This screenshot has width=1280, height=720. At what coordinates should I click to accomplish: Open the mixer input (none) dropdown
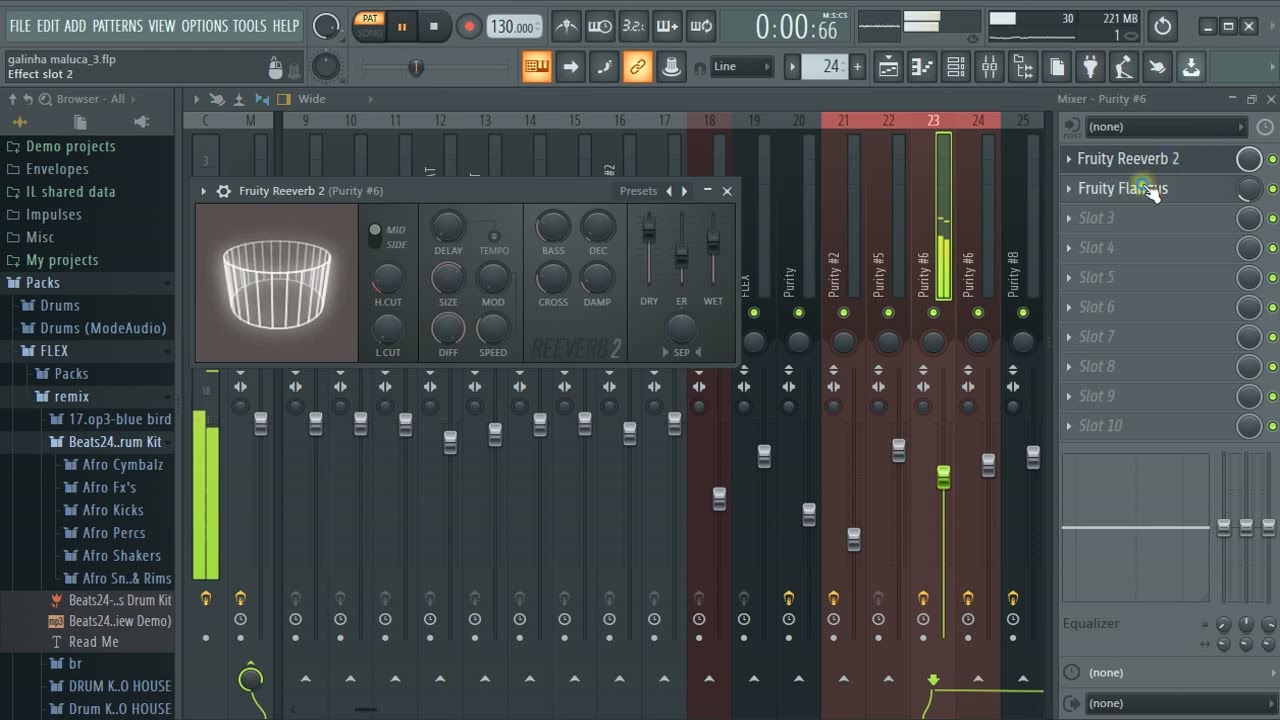1166,127
